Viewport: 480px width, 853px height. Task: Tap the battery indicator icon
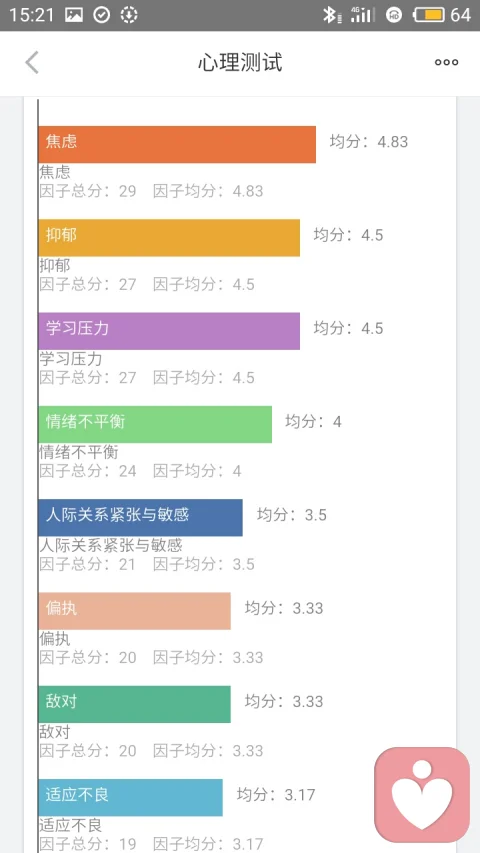tap(429, 15)
